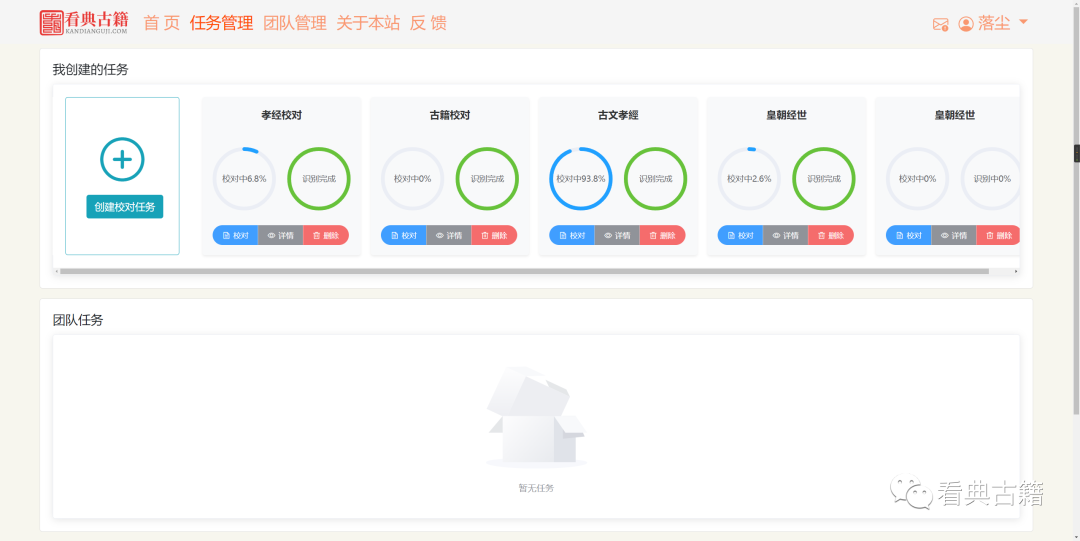
Task: Click the plus circle icon to add task
Action: pyautogui.click(x=123, y=159)
